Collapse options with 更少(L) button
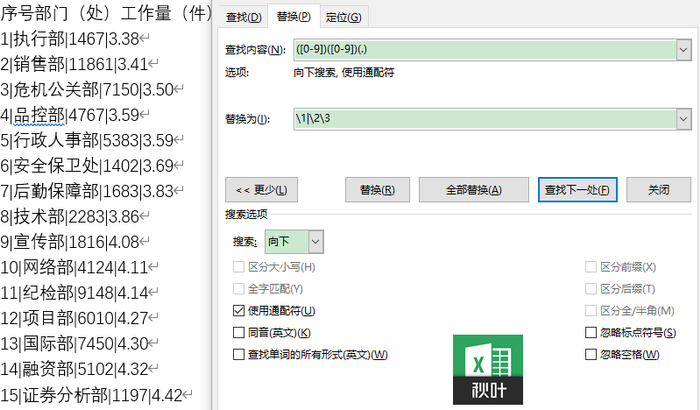 pos(261,190)
